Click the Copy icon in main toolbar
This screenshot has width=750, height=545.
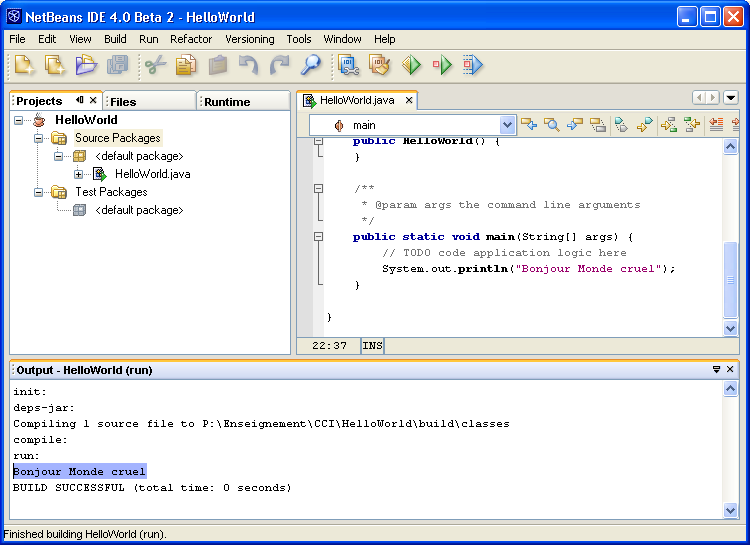point(186,65)
